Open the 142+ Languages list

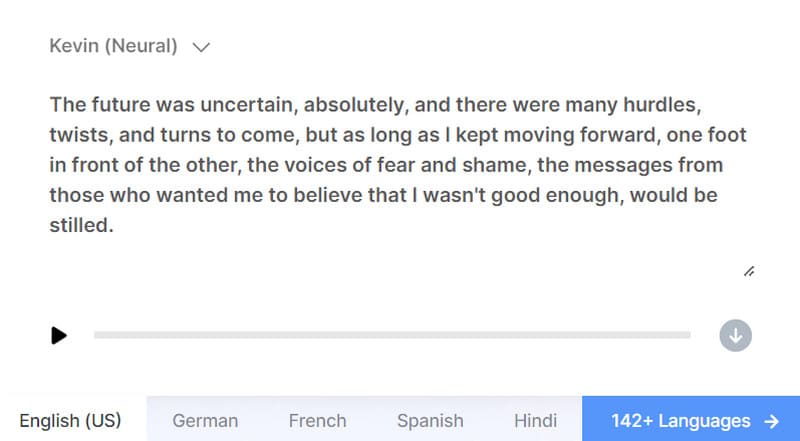pos(681,421)
